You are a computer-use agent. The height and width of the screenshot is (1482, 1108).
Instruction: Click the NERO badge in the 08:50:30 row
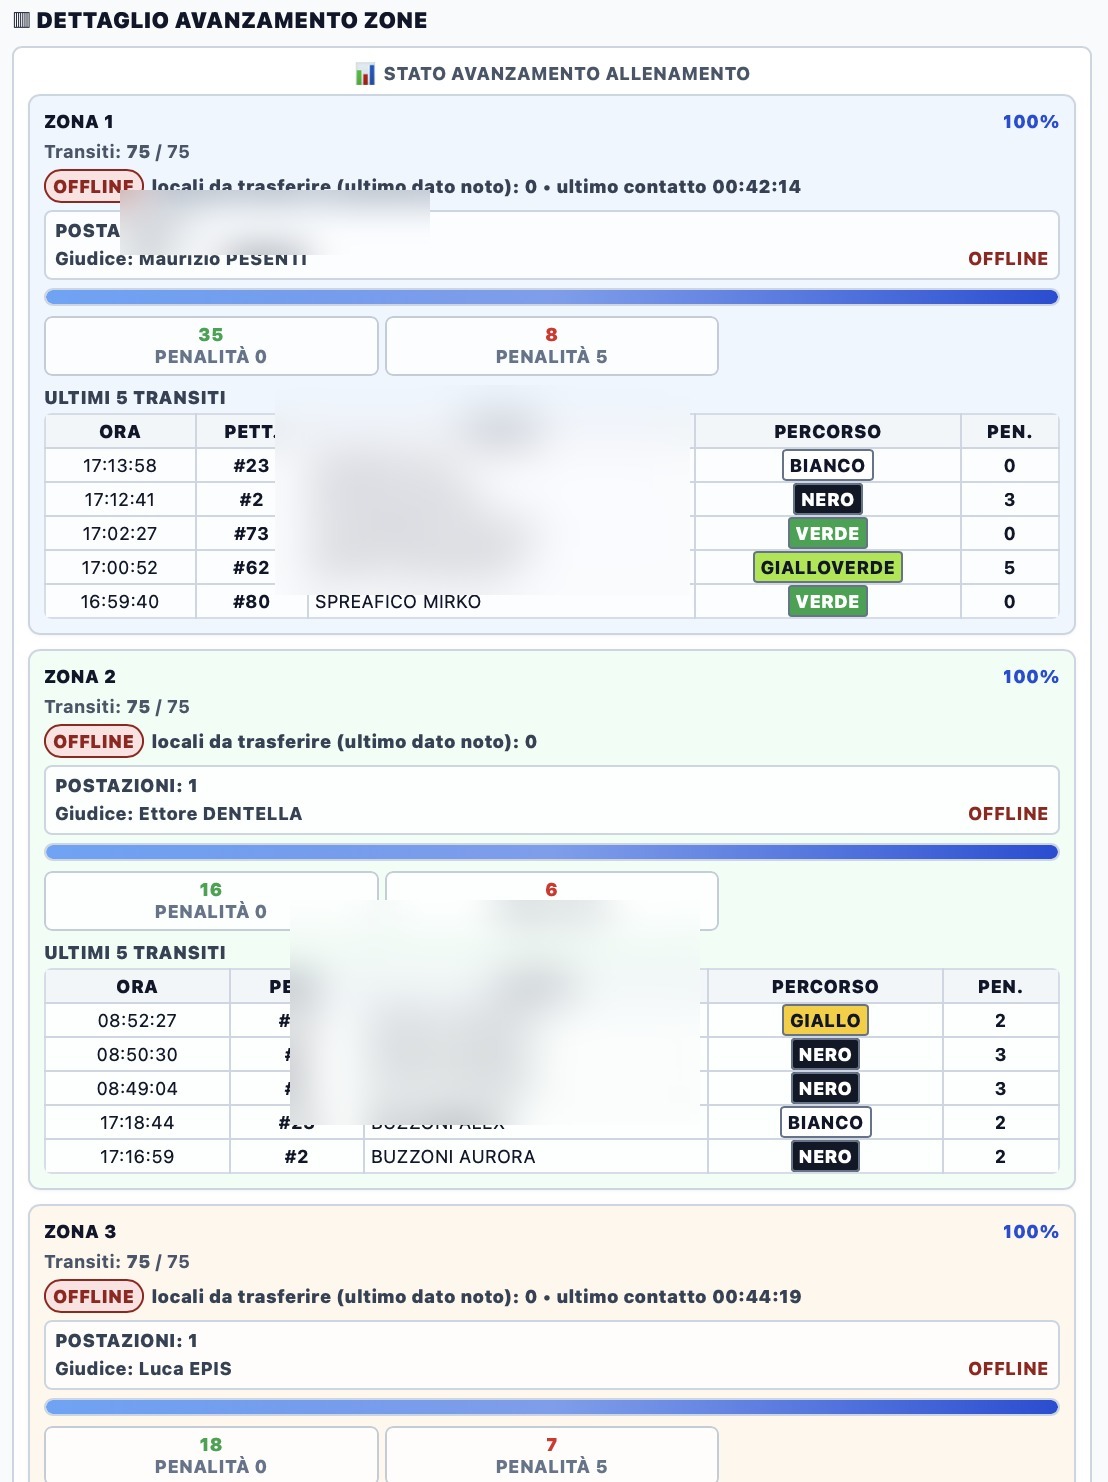825,1054
